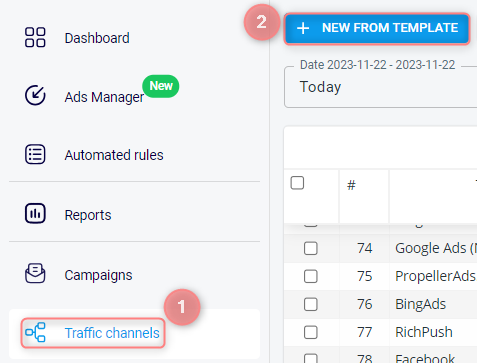The width and height of the screenshot is (477, 363).
Task: Click the Ads Manager clock-arrow icon
Action: coord(35,95)
